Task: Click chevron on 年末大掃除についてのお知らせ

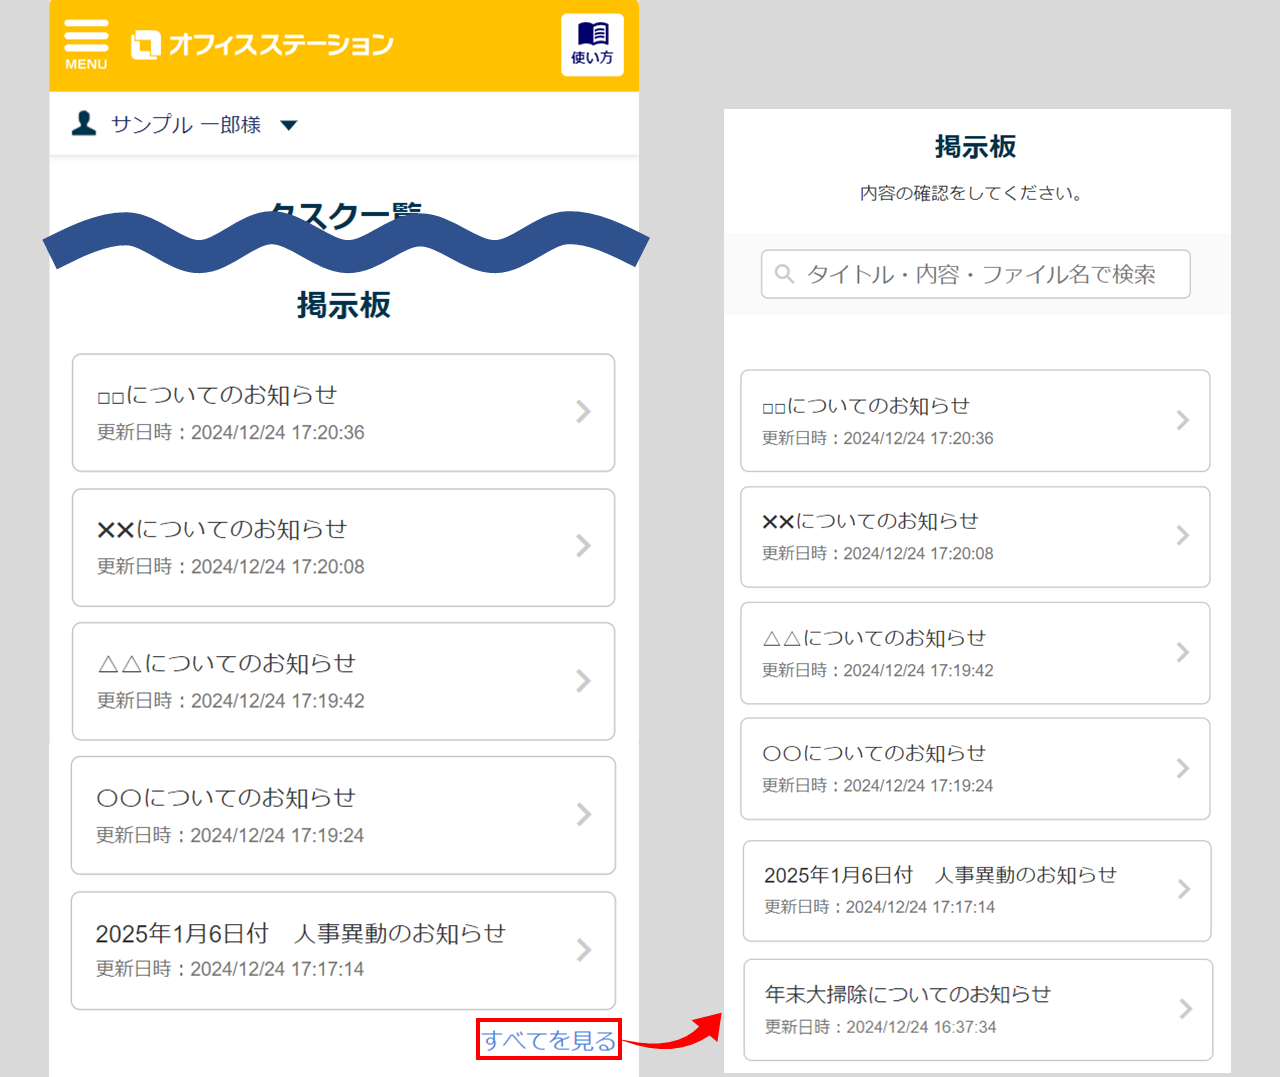Action: point(1185,1009)
